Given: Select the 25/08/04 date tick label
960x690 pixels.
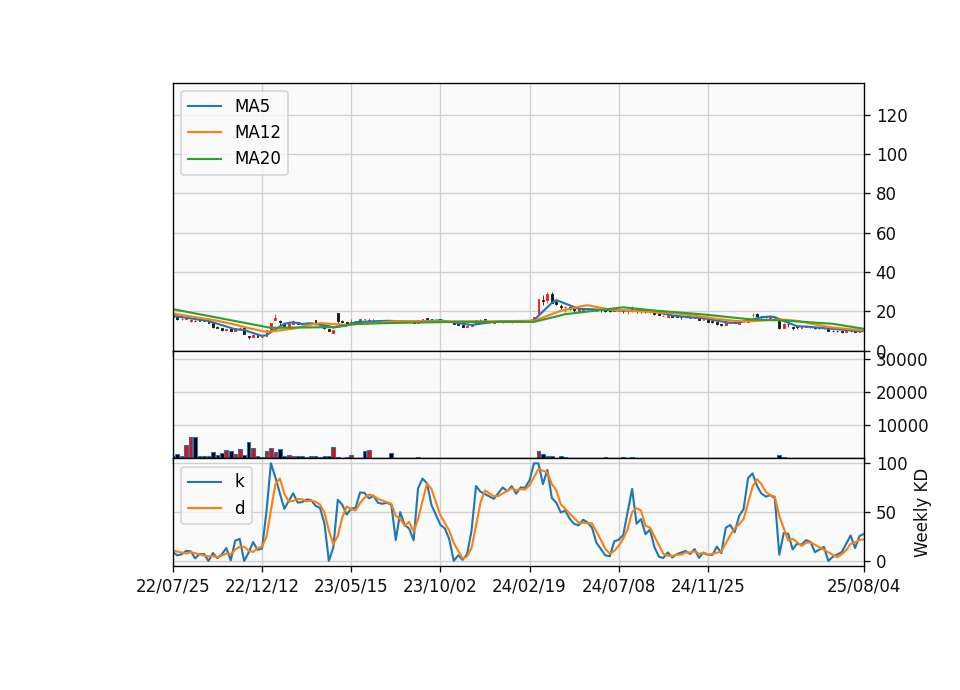Looking at the screenshot, I should (x=864, y=586).
